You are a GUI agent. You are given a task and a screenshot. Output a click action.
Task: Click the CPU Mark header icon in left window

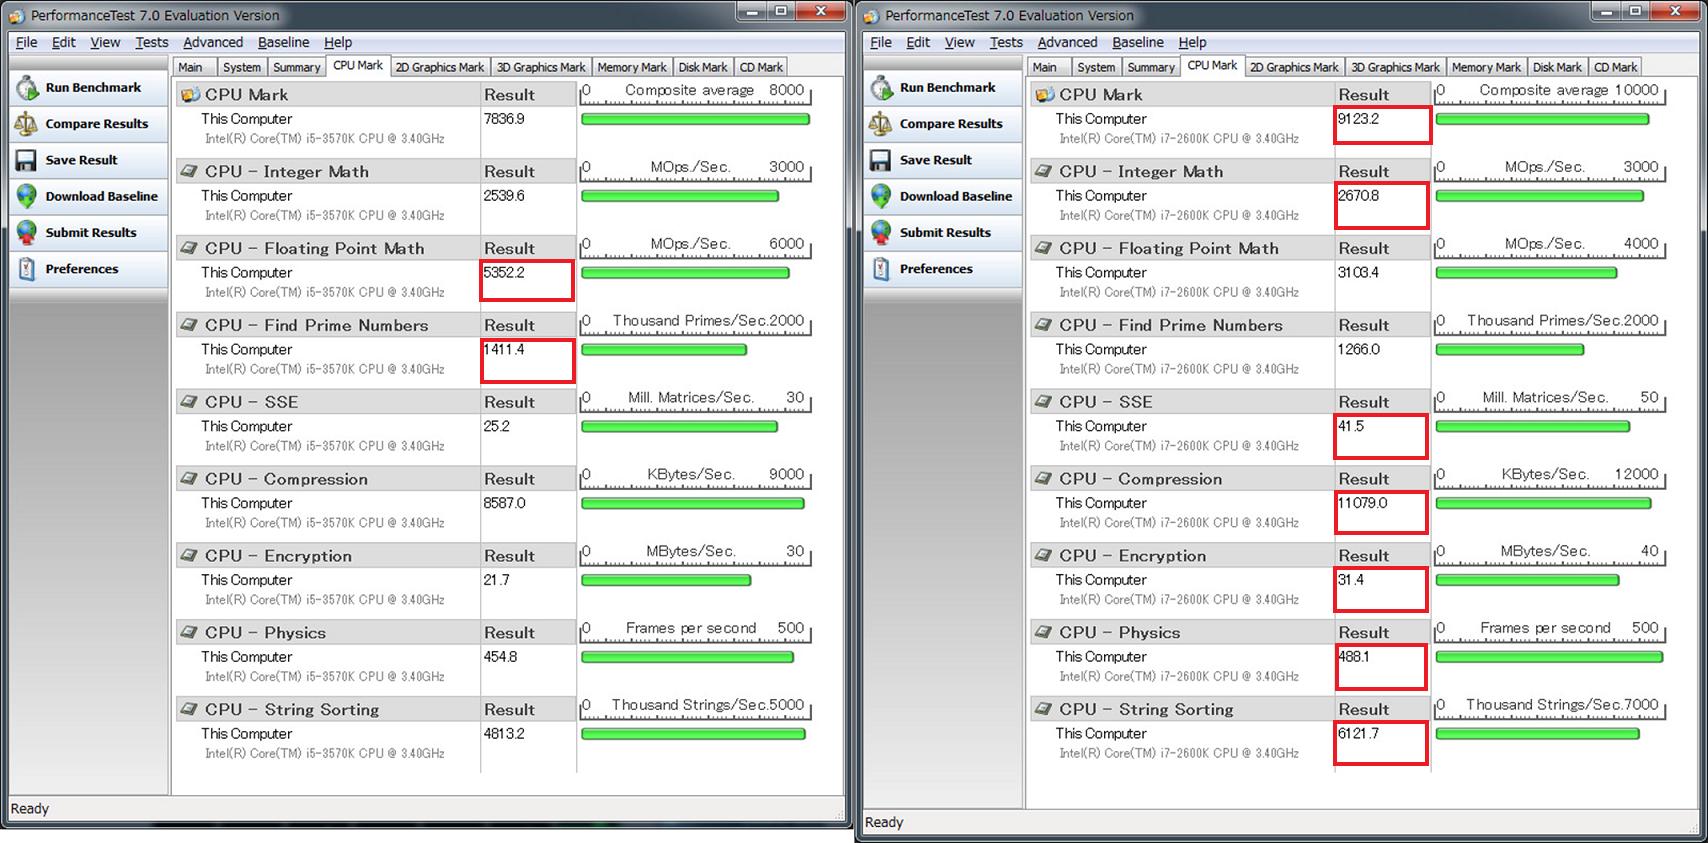[190, 95]
